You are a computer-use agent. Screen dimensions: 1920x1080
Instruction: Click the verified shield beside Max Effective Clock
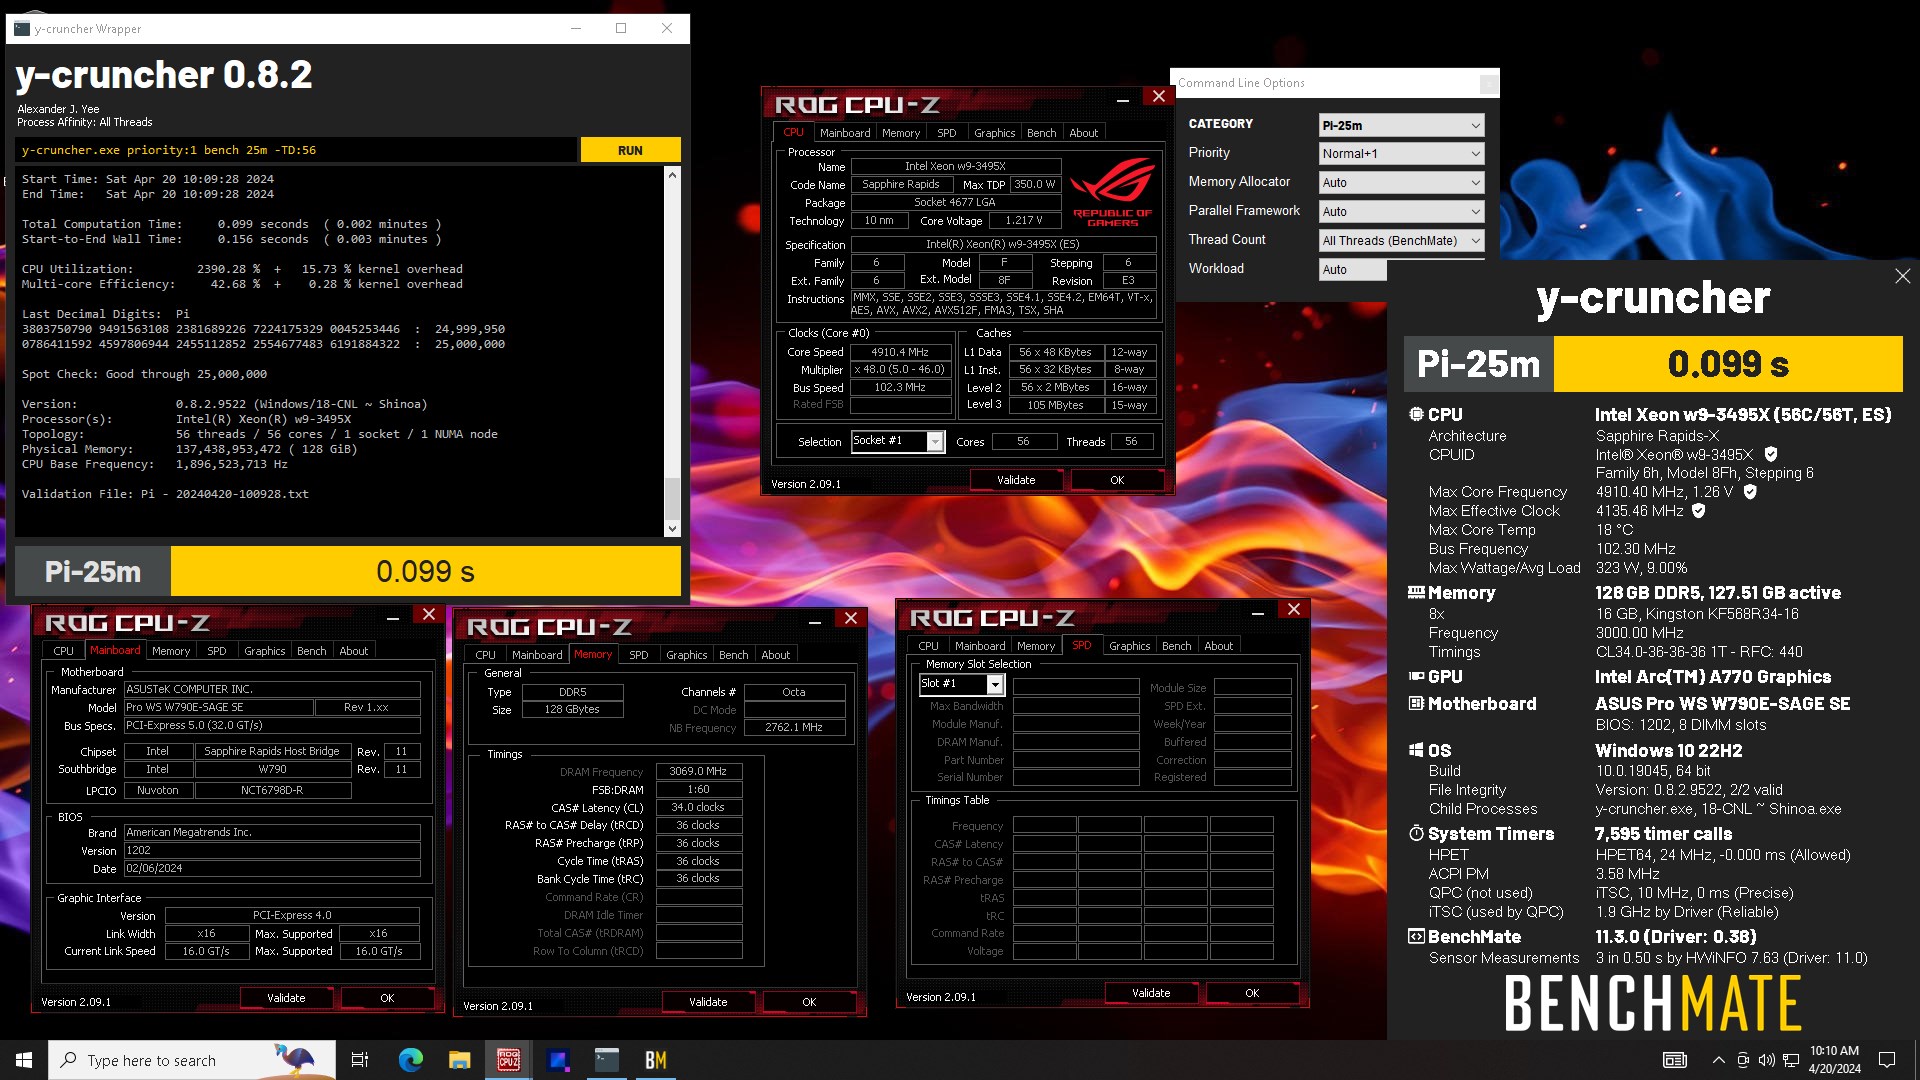1698,511
